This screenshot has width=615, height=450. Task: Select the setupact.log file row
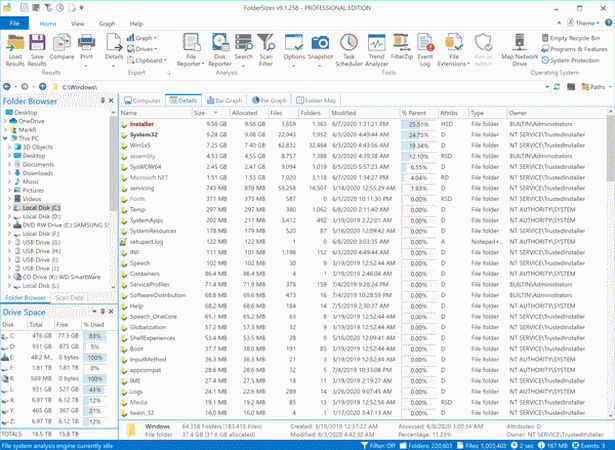tap(363, 242)
